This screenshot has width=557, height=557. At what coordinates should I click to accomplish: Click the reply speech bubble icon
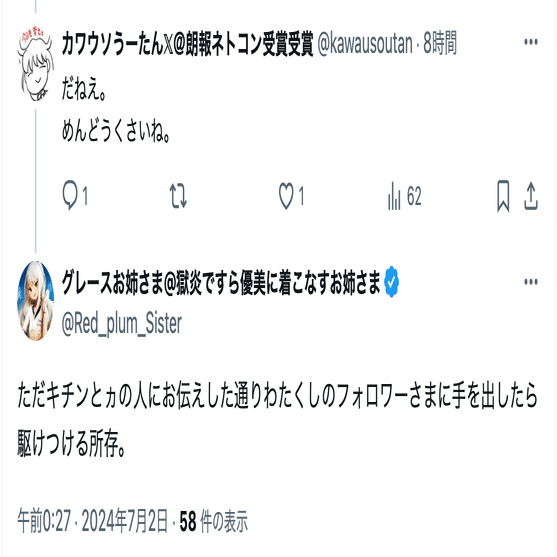point(70,195)
